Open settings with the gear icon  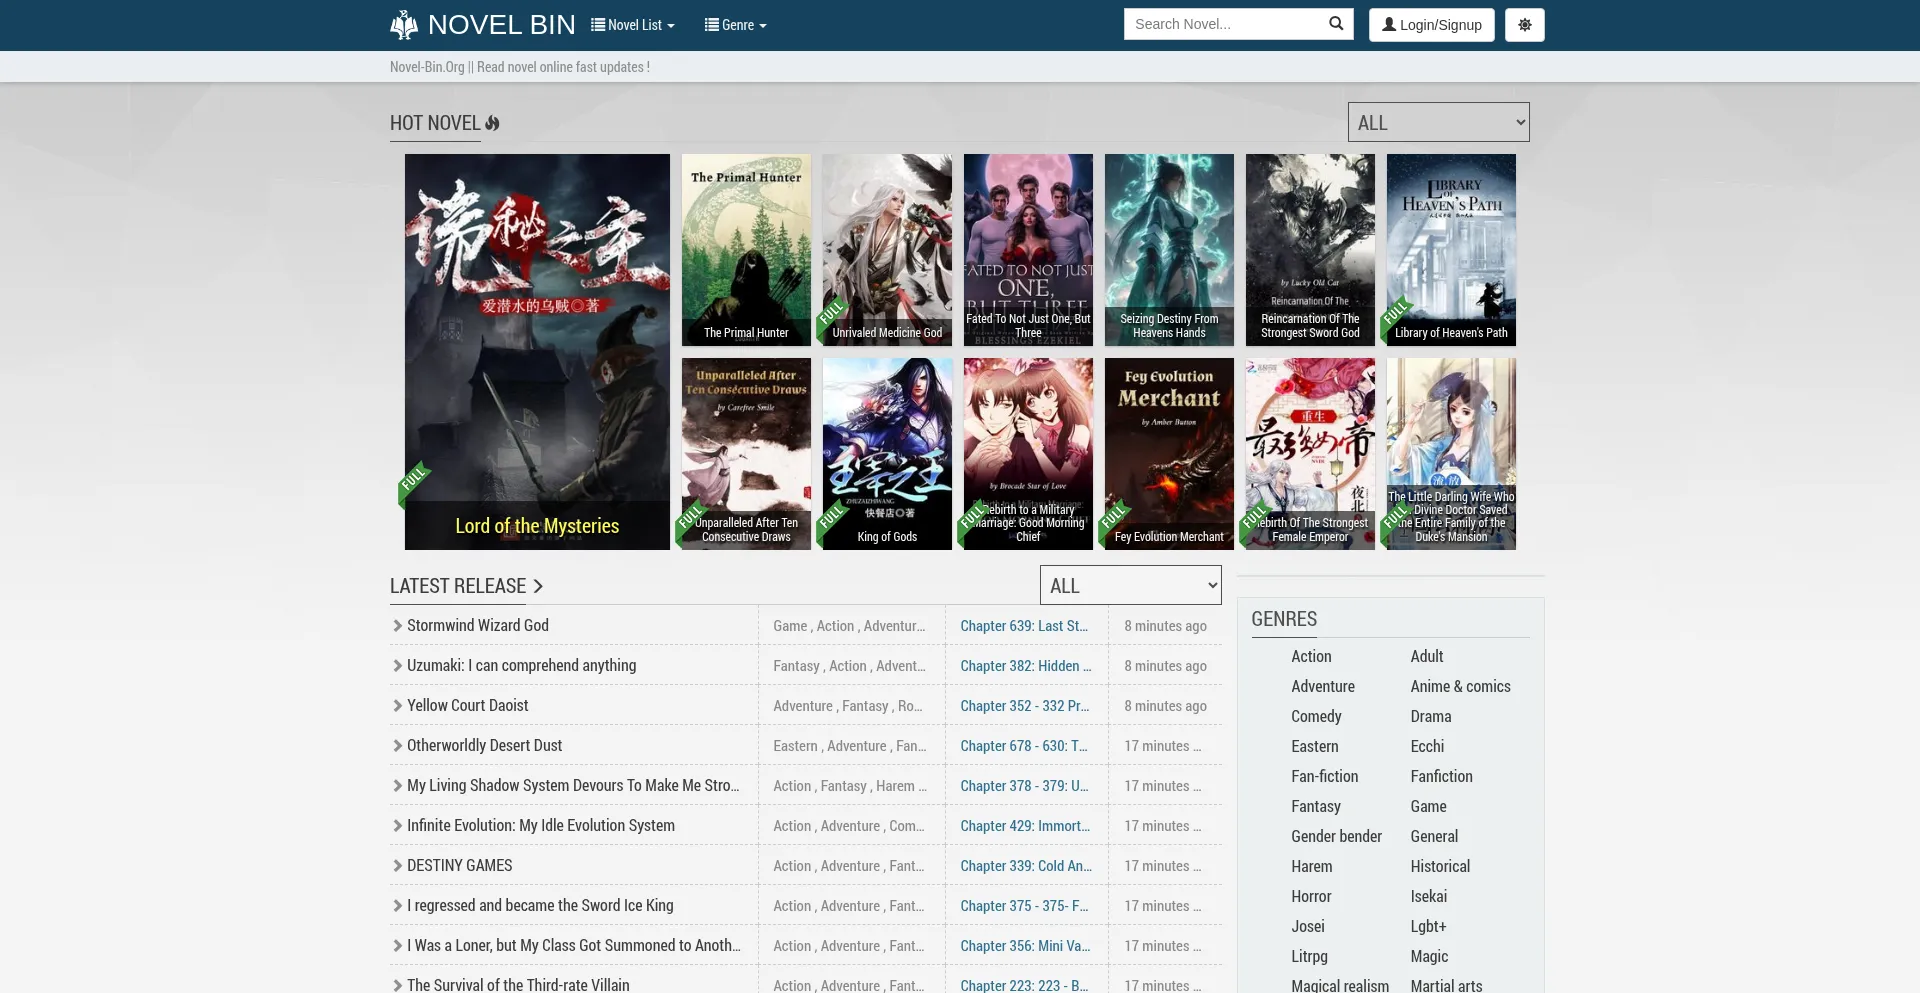tap(1524, 25)
